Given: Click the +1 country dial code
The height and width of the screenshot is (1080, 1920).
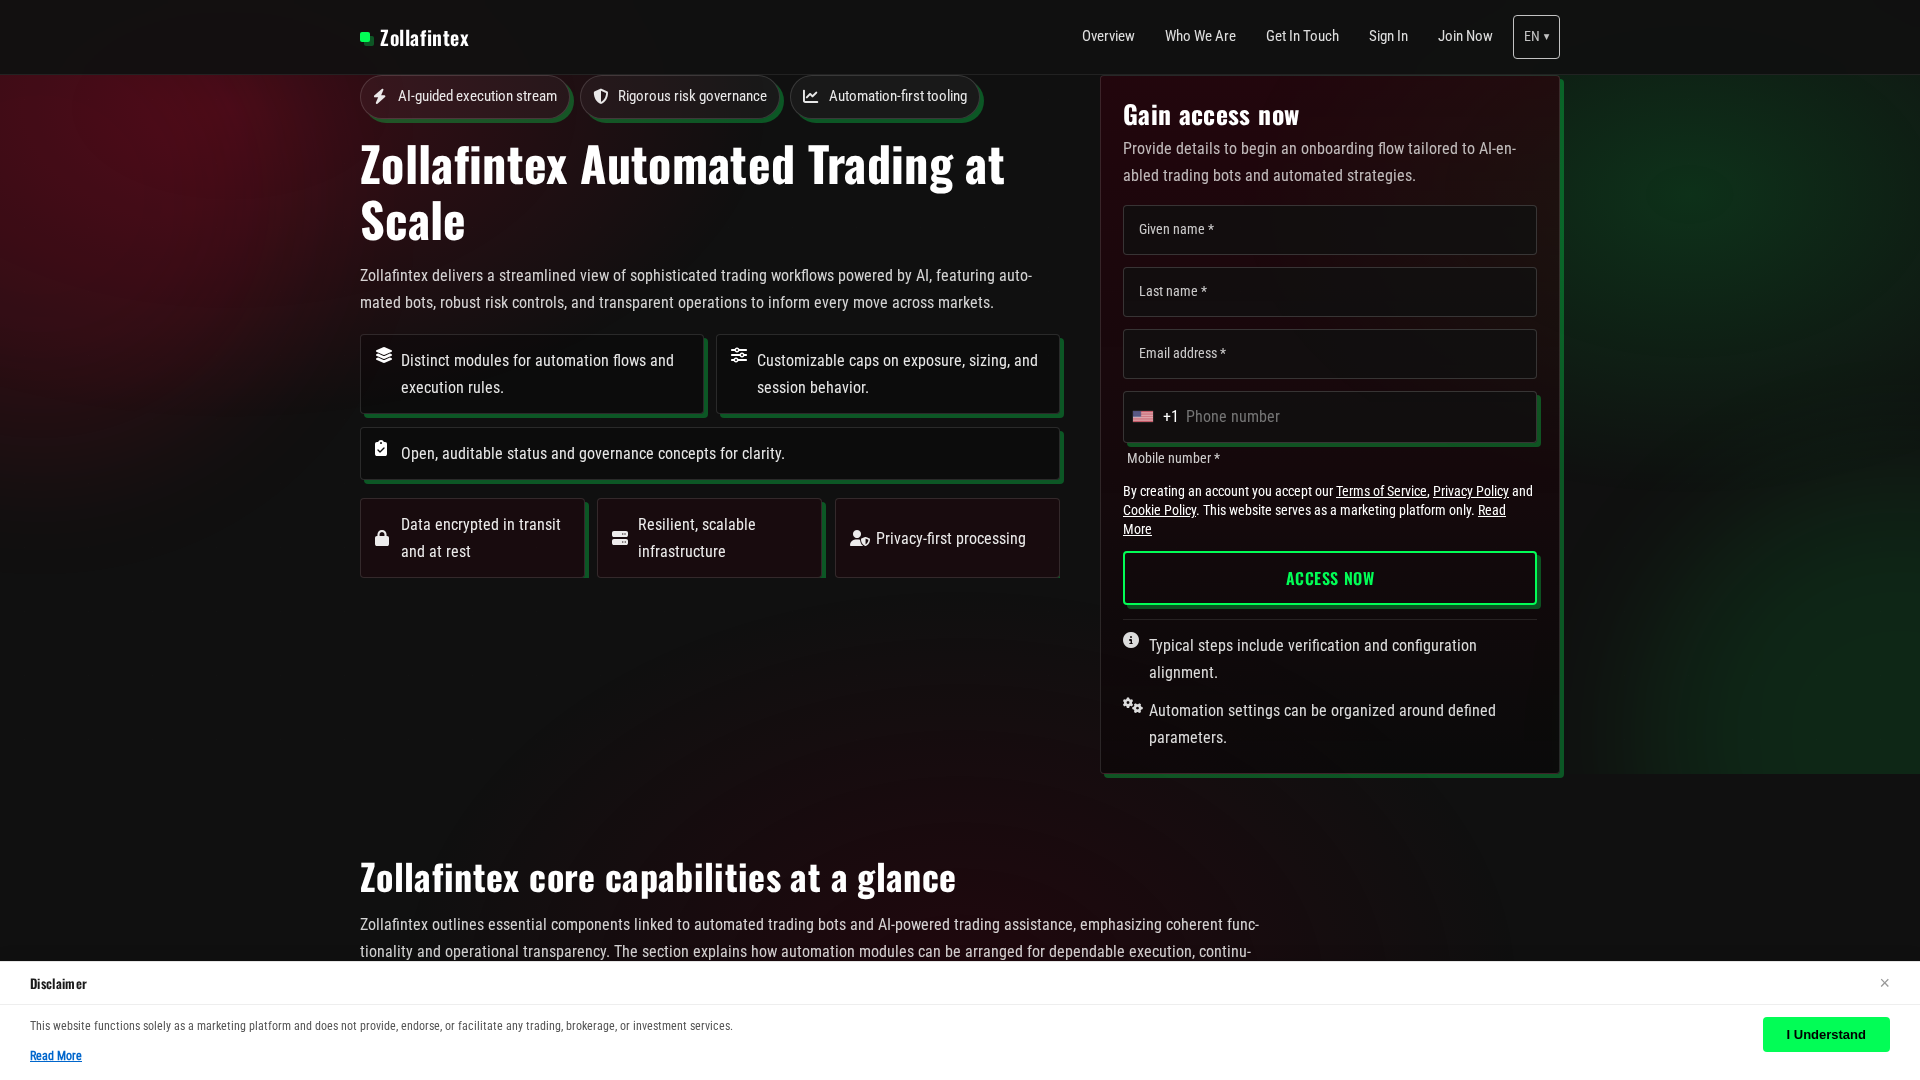Looking at the screenshot, I should [x=1171, y=417].
